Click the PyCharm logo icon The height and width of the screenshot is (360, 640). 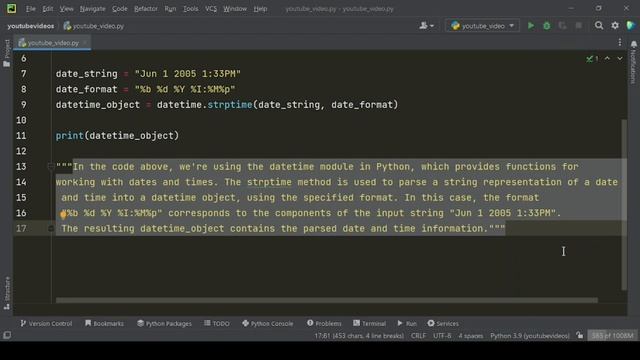click(11, 8)
